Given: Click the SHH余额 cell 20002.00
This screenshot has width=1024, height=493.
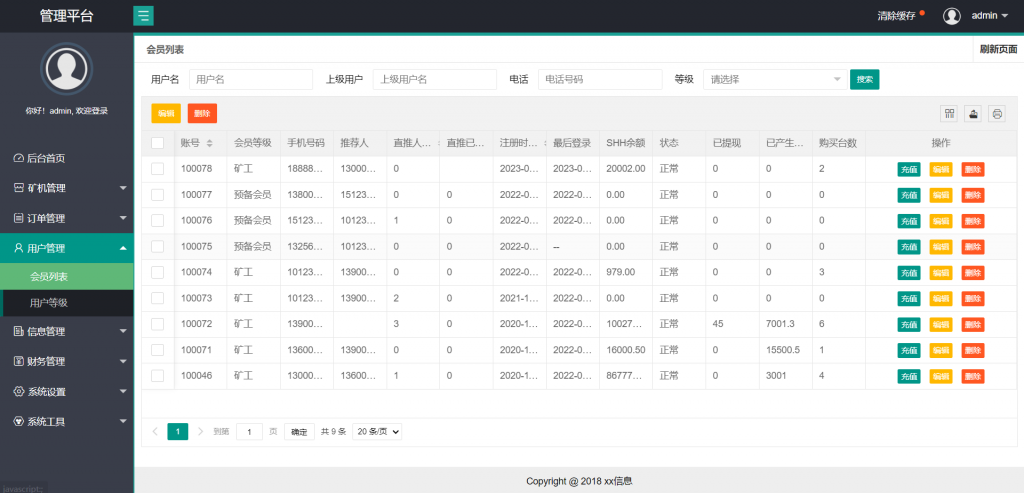Looking at the screenshot, I should (x=626, y=168).
